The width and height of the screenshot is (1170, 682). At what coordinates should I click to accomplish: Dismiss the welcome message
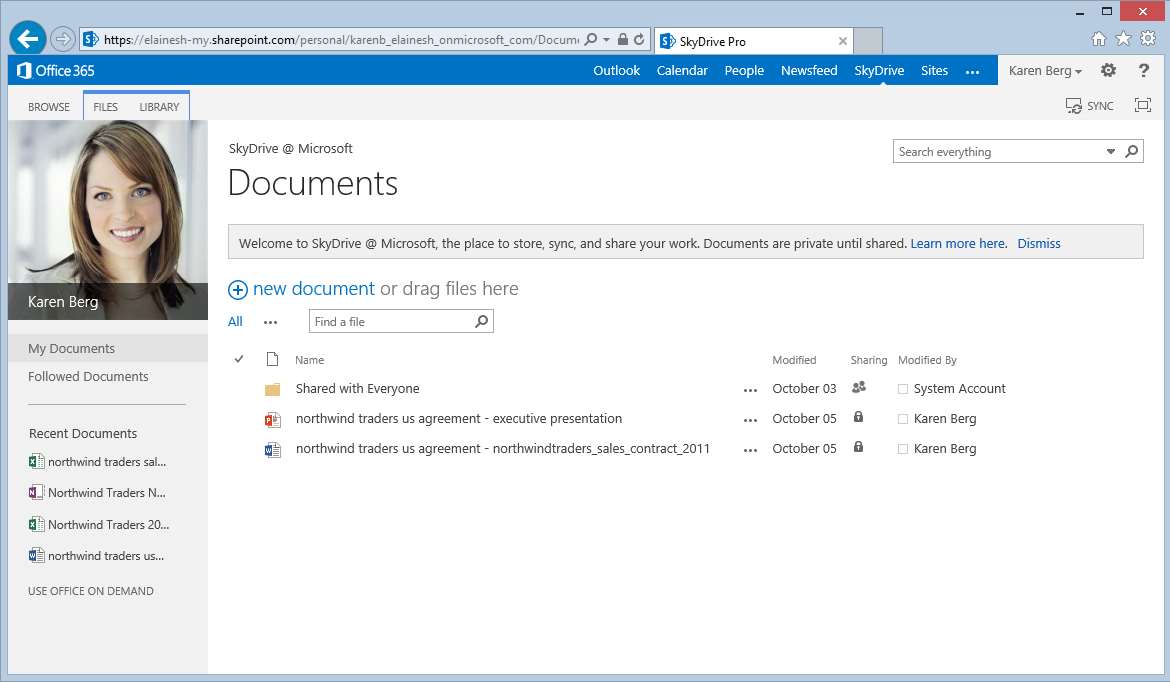(1039, 243)
